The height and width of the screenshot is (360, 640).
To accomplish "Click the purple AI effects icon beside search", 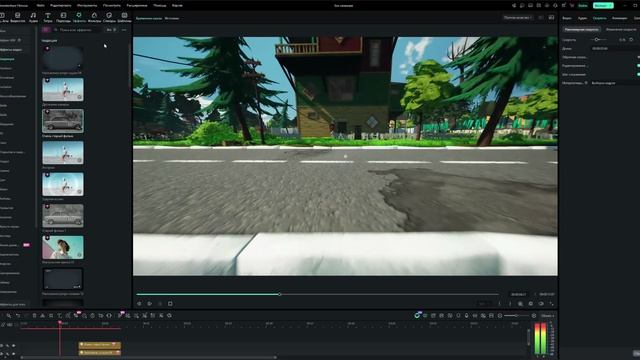I will (46, 30).
